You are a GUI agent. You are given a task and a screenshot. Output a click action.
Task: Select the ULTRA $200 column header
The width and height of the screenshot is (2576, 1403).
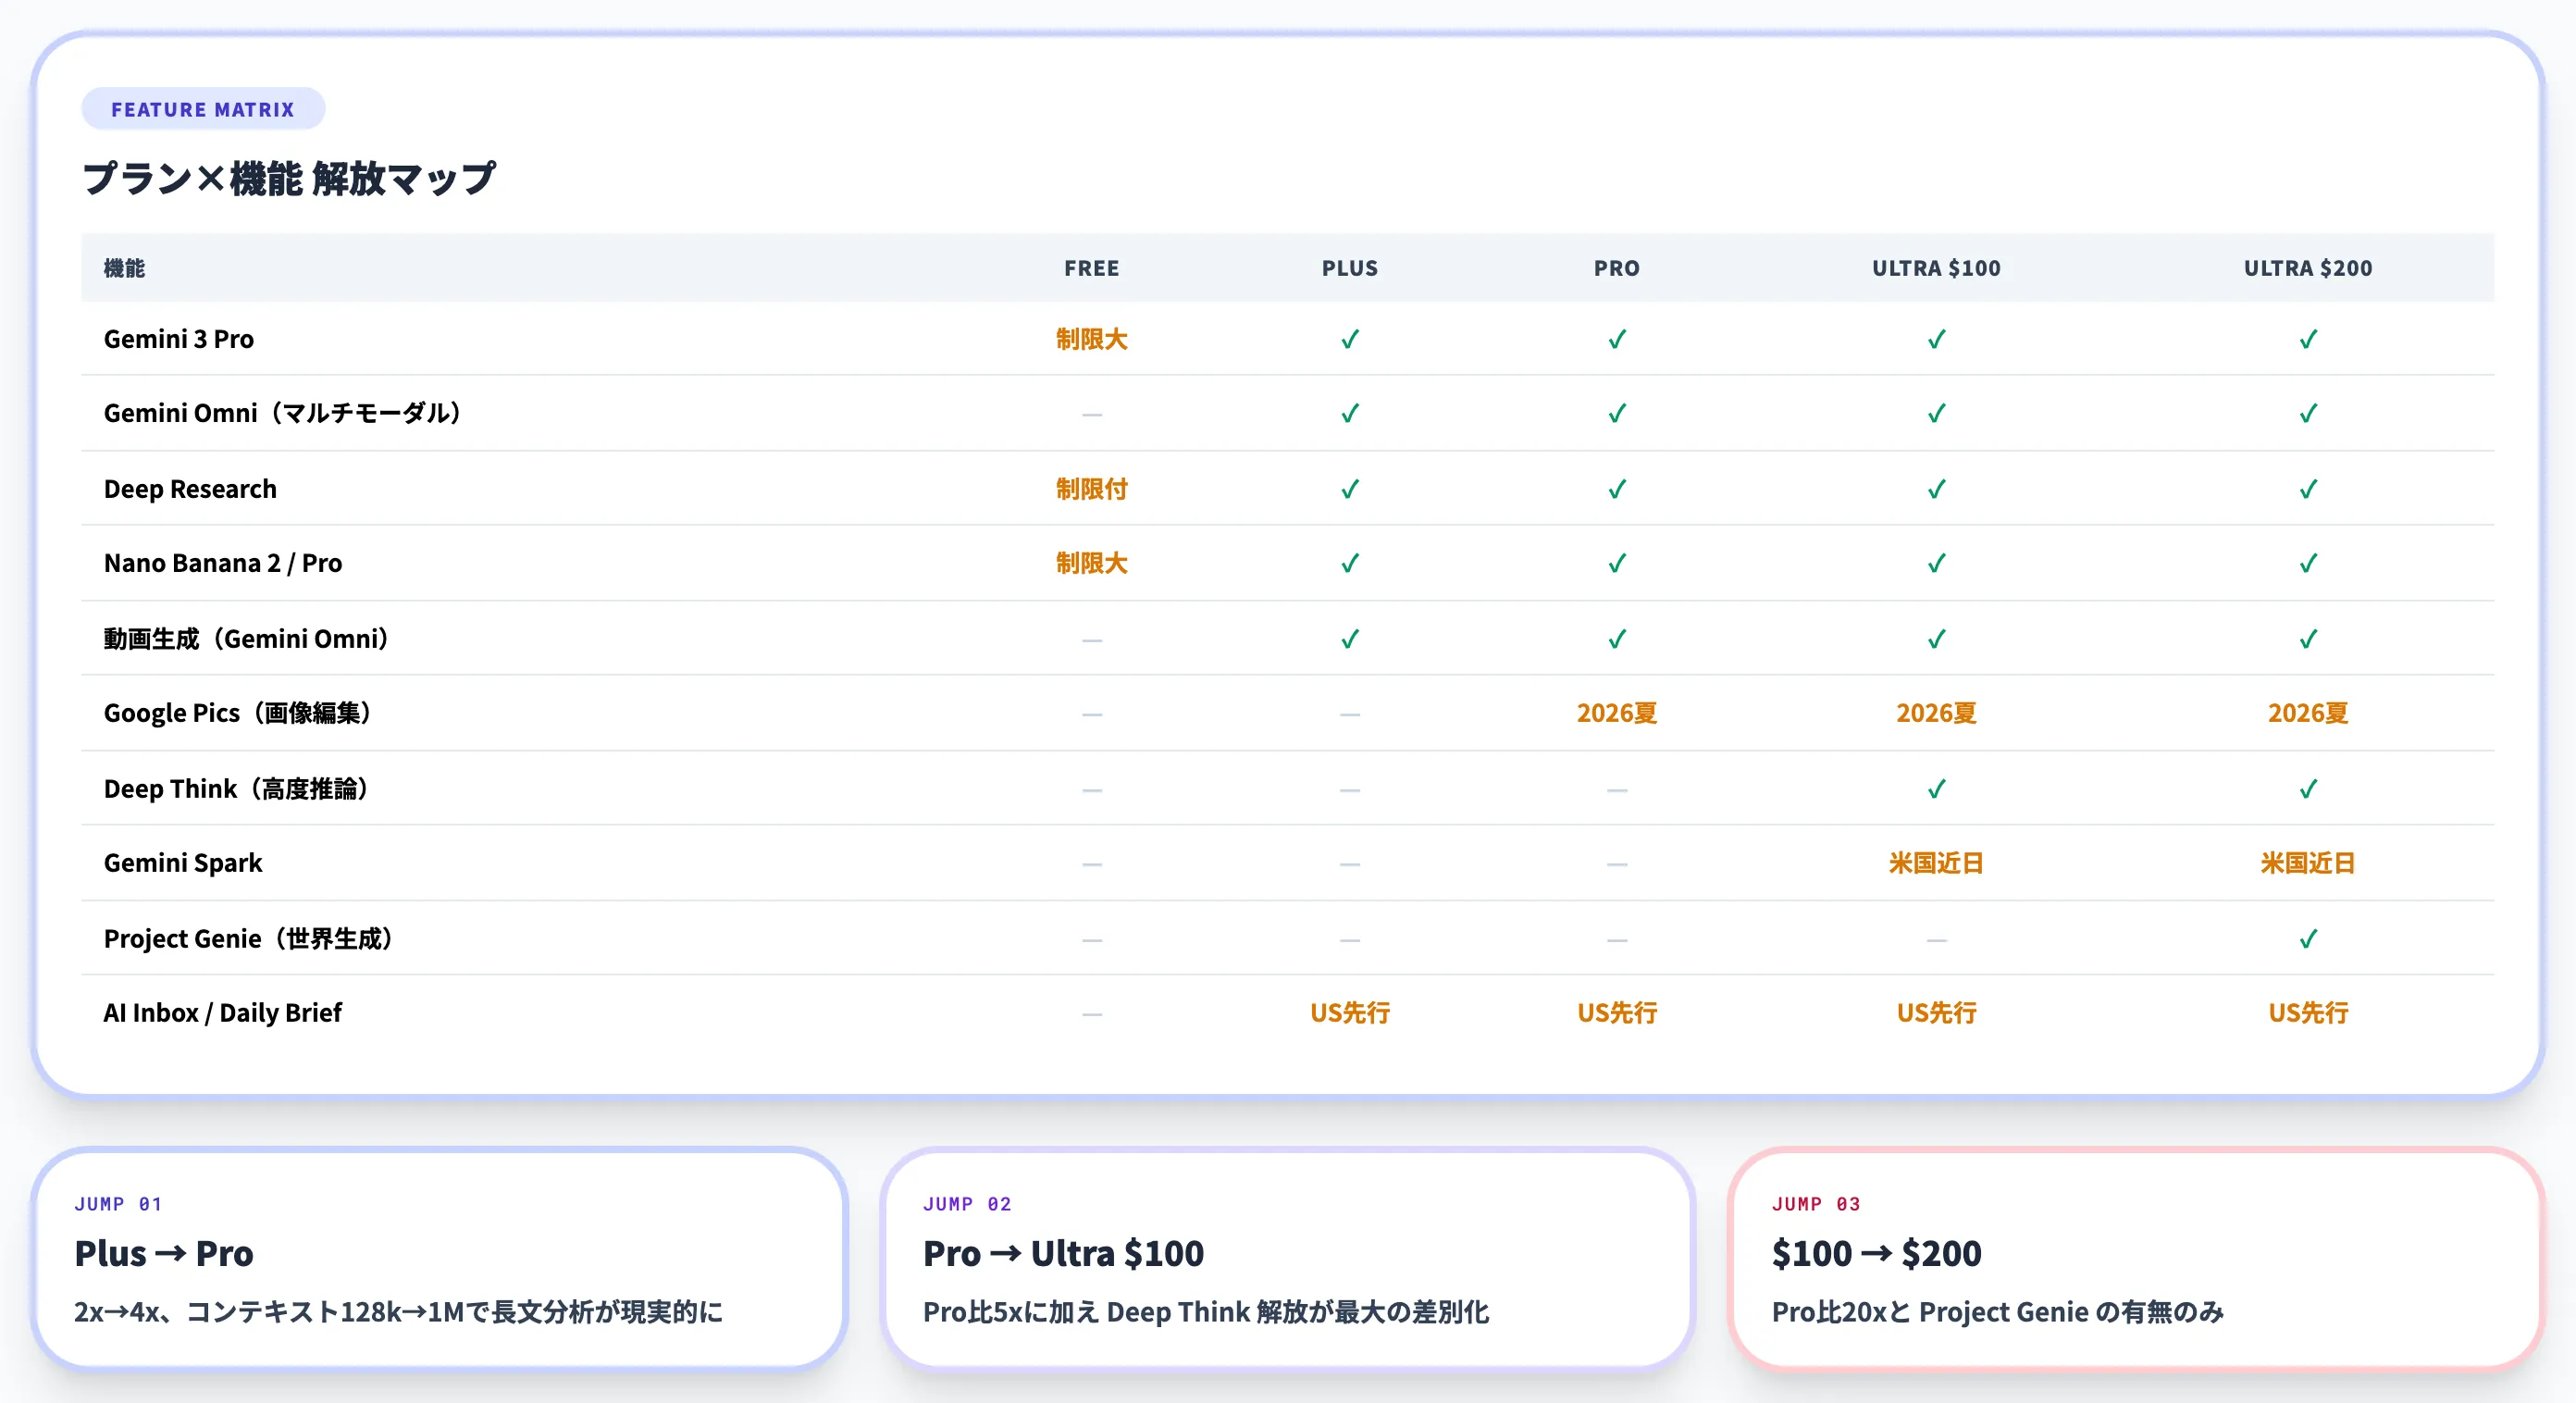coord(2308,268)
